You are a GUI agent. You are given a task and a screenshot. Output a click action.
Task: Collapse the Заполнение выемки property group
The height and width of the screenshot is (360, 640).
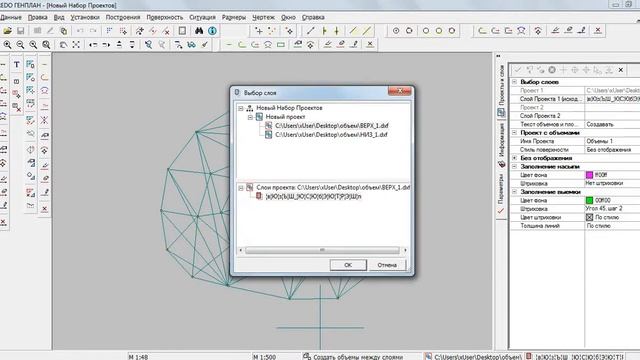point(515,192)
